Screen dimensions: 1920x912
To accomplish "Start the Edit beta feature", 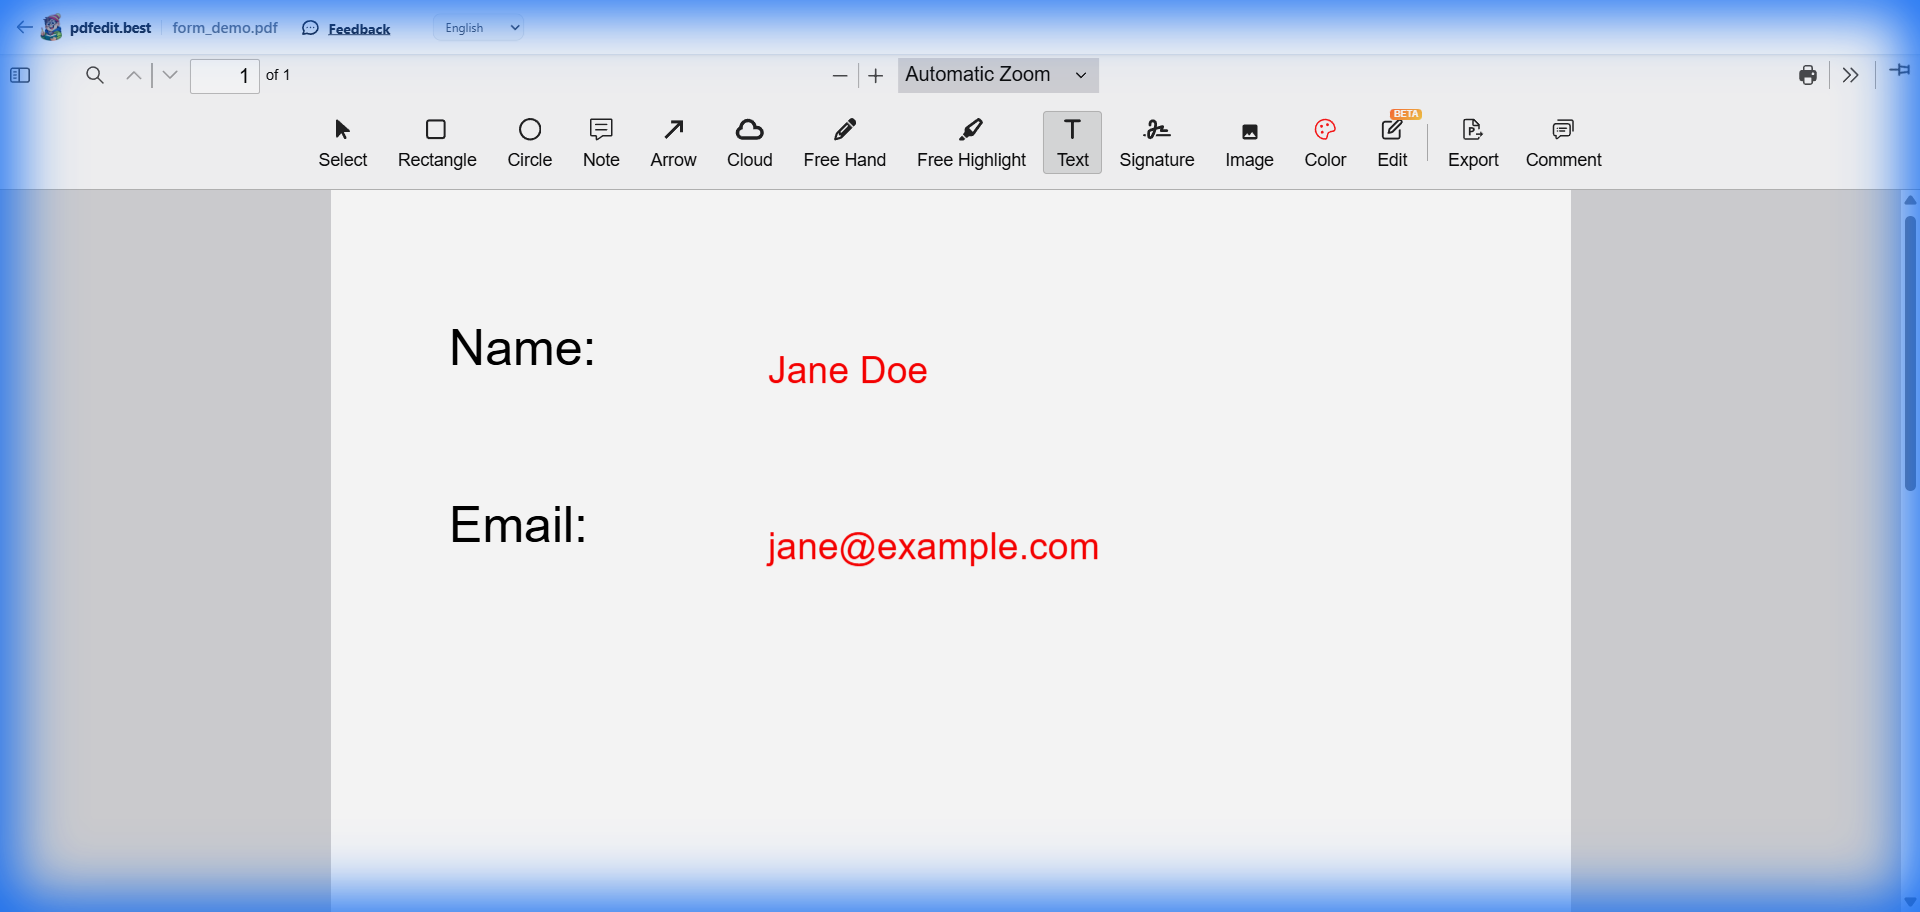I will click(x=1392, y=142).
